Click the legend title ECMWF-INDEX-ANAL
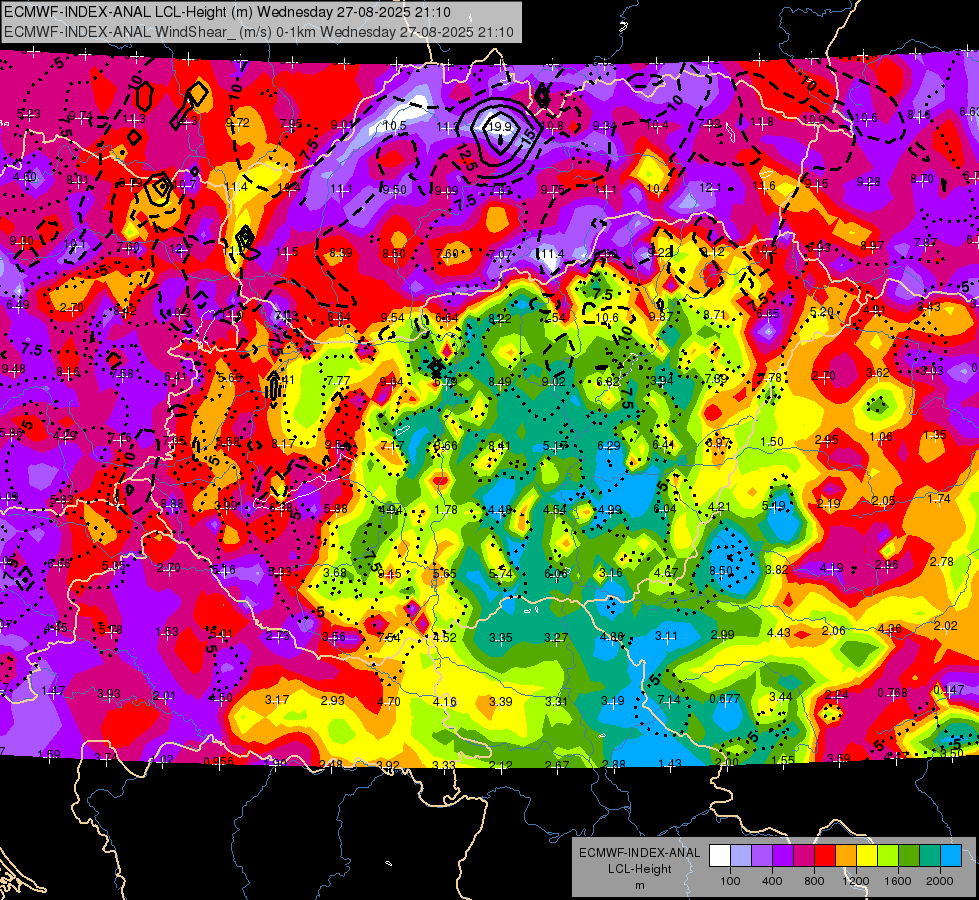This screenshot has width=979, height=900. [x=639, y=853]
